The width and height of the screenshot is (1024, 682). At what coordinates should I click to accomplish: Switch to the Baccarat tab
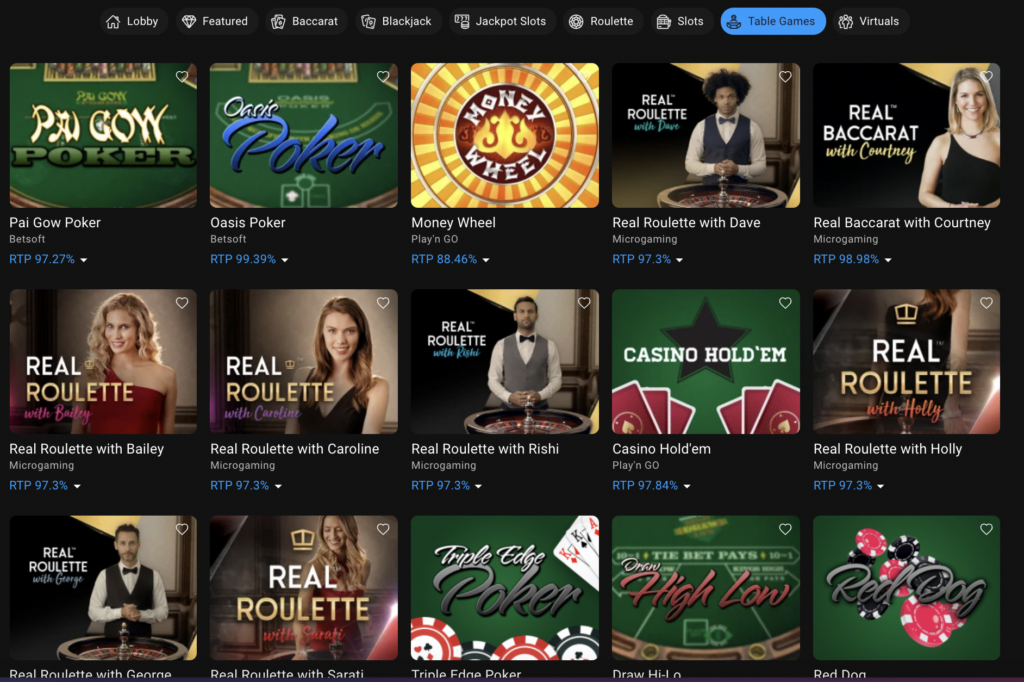[306, 22]
